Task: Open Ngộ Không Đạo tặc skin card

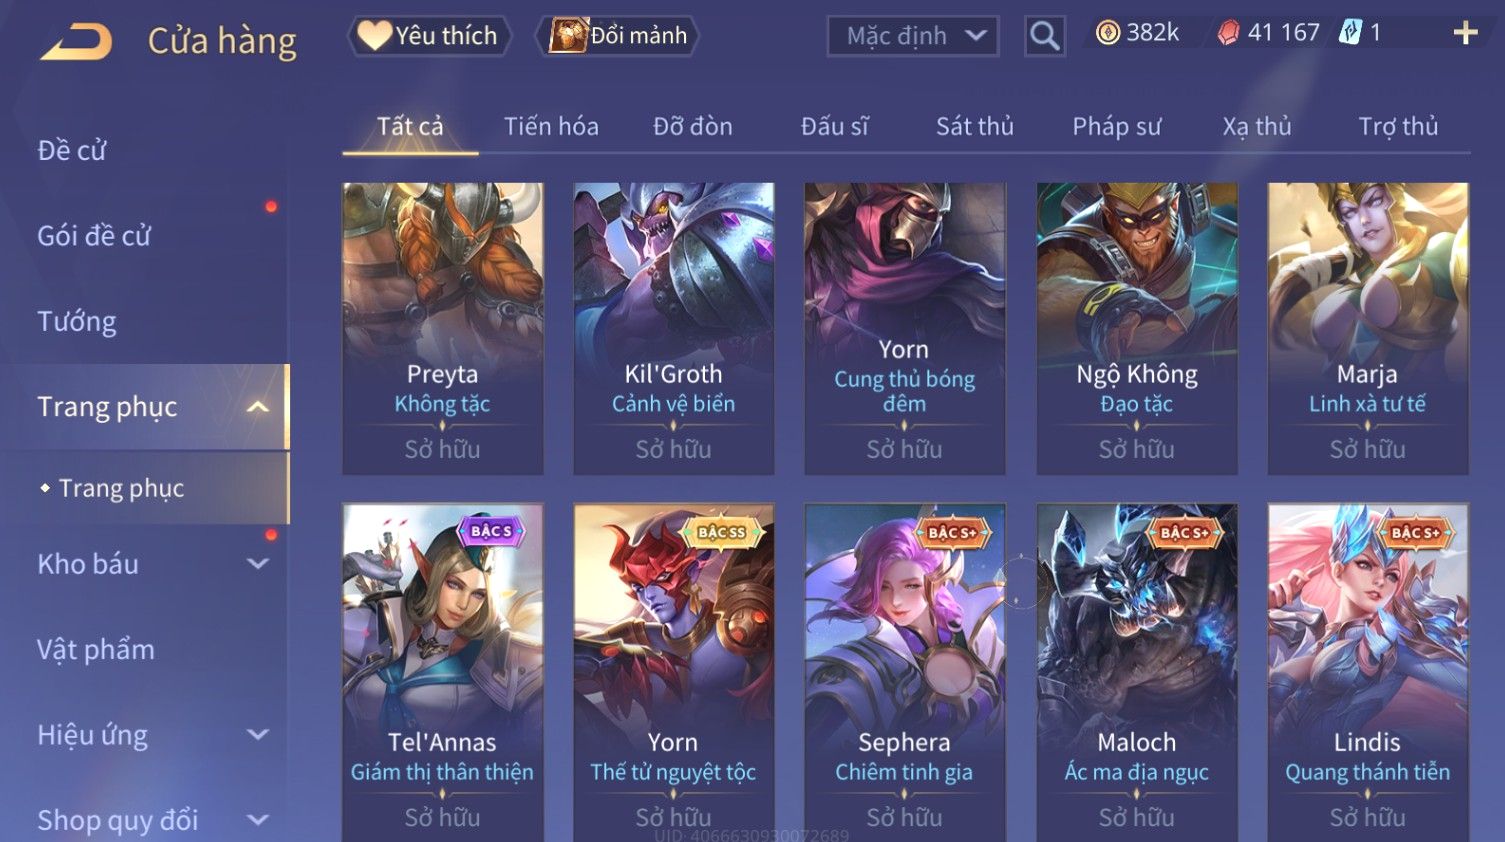Action: click(x=1136, y=328)
